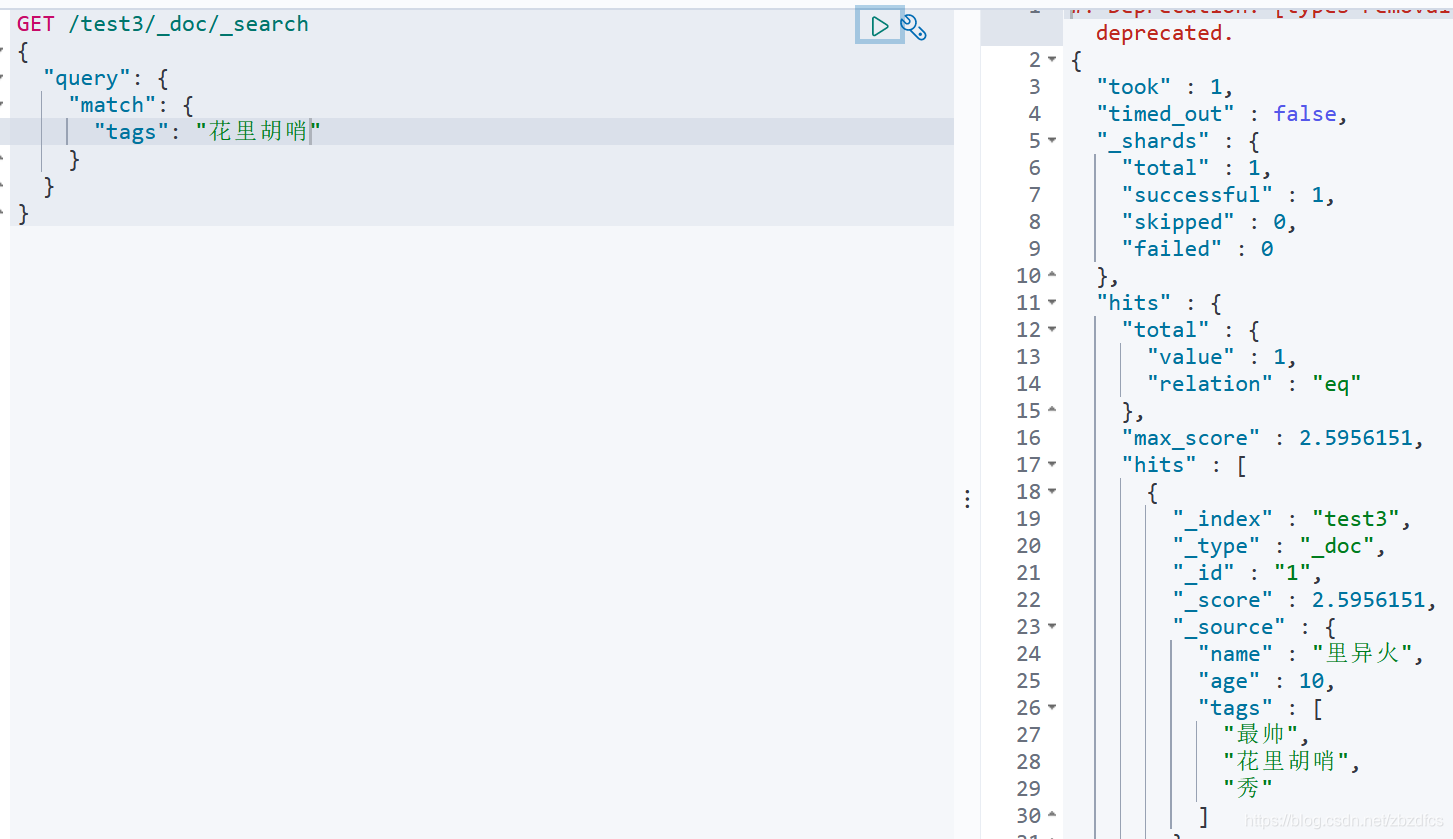This screenshot has height=839, width=1453.
Task: Click the "age" : 10 line
Action: click(x=1266, y=681)
